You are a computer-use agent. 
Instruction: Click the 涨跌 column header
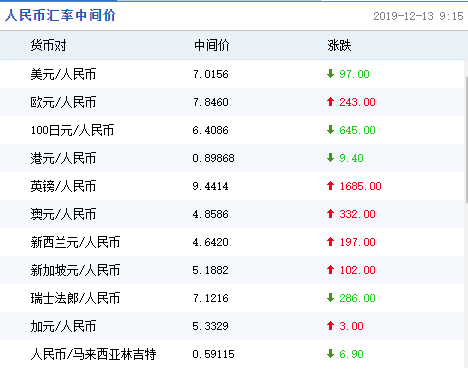point(339,45)
